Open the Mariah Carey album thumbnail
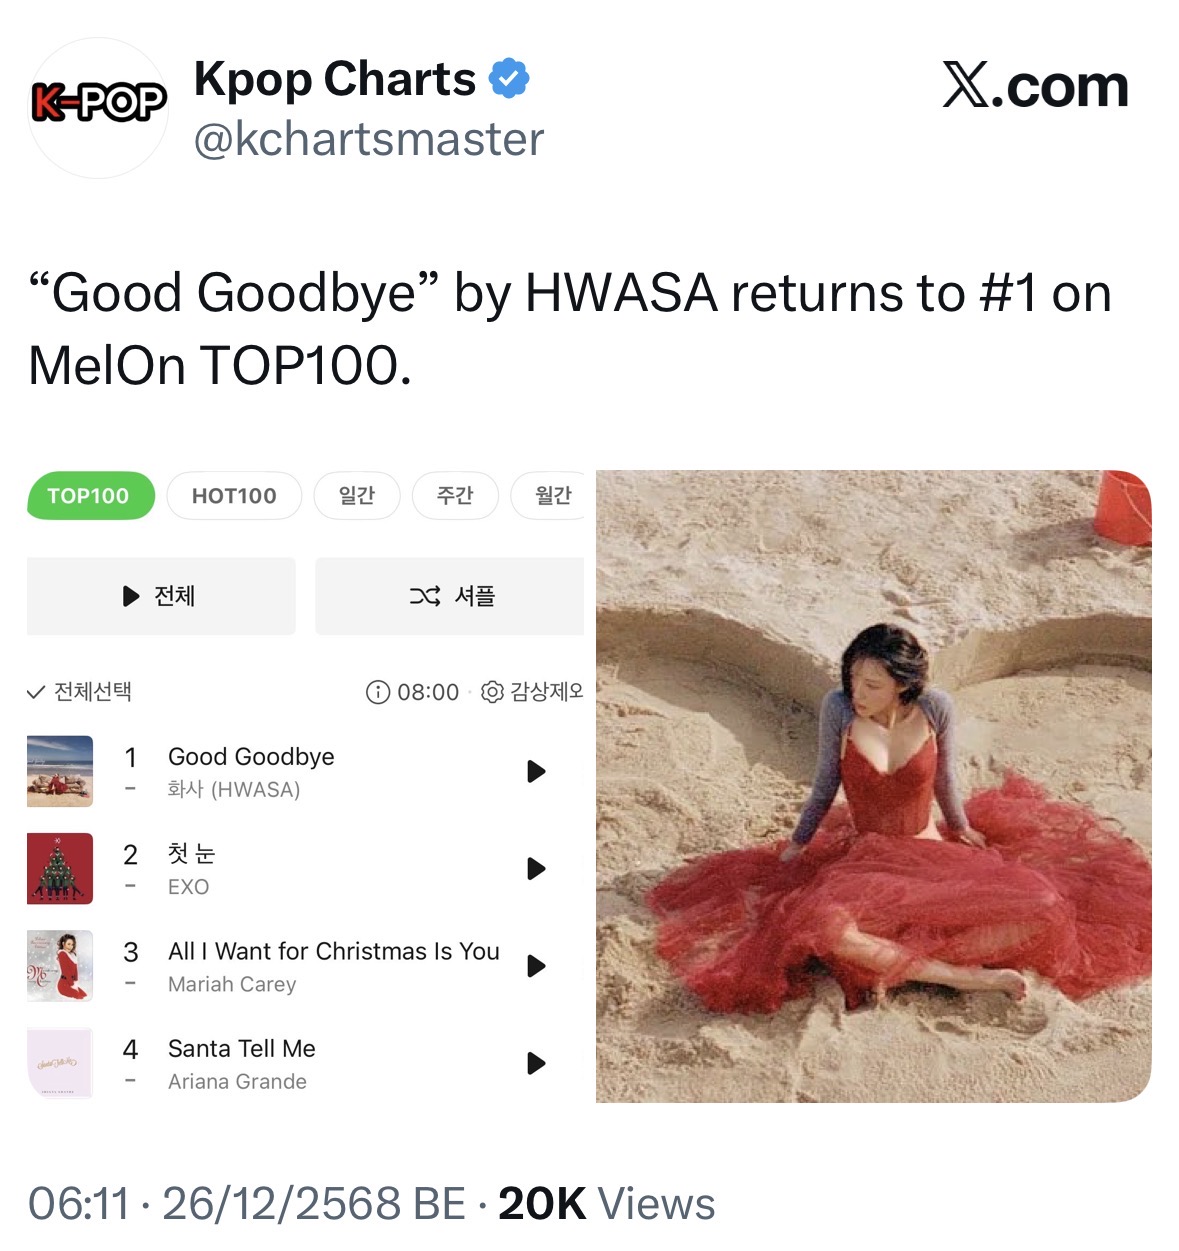The image size is (1179, 1251). click(60, 966)
